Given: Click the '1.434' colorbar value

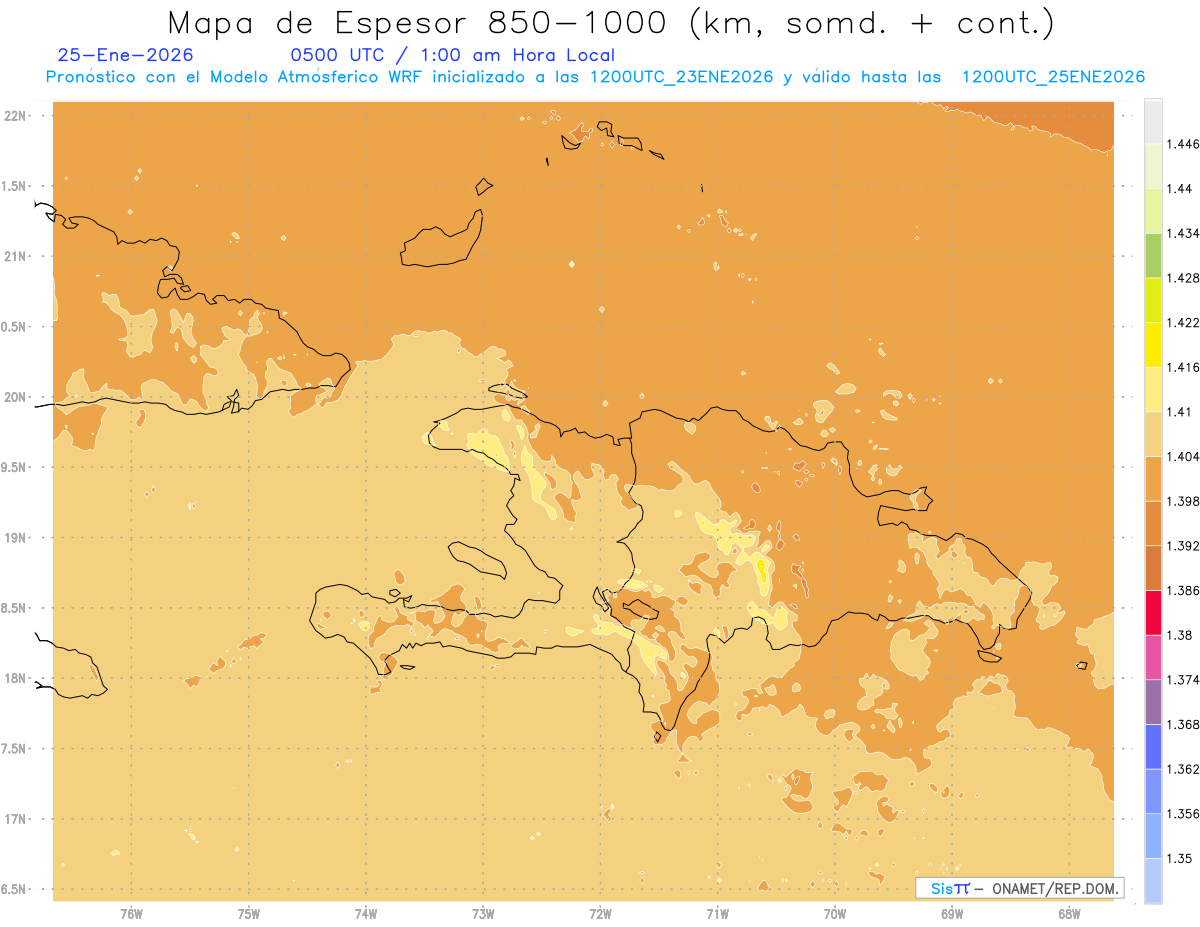Looking at the screenshot, I should point(1183,233).
